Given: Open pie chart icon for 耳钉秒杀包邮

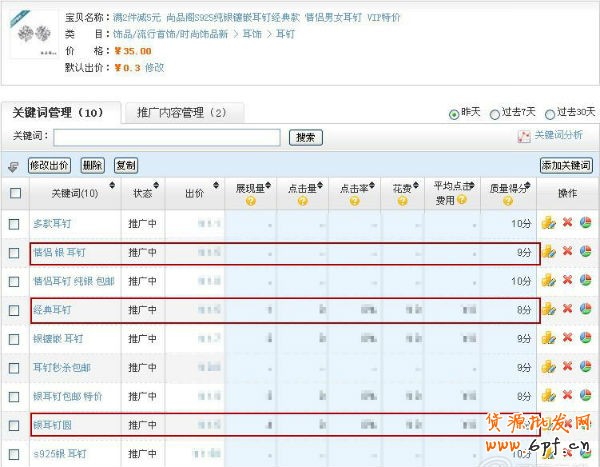Looking at the screenshot, I should [x=585, y=368].
